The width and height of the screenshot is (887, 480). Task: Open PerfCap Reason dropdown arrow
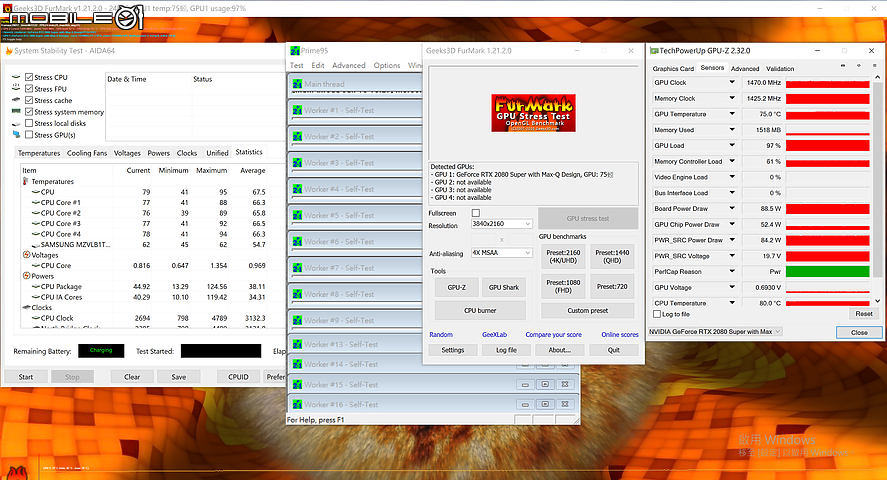coord(732,271)
